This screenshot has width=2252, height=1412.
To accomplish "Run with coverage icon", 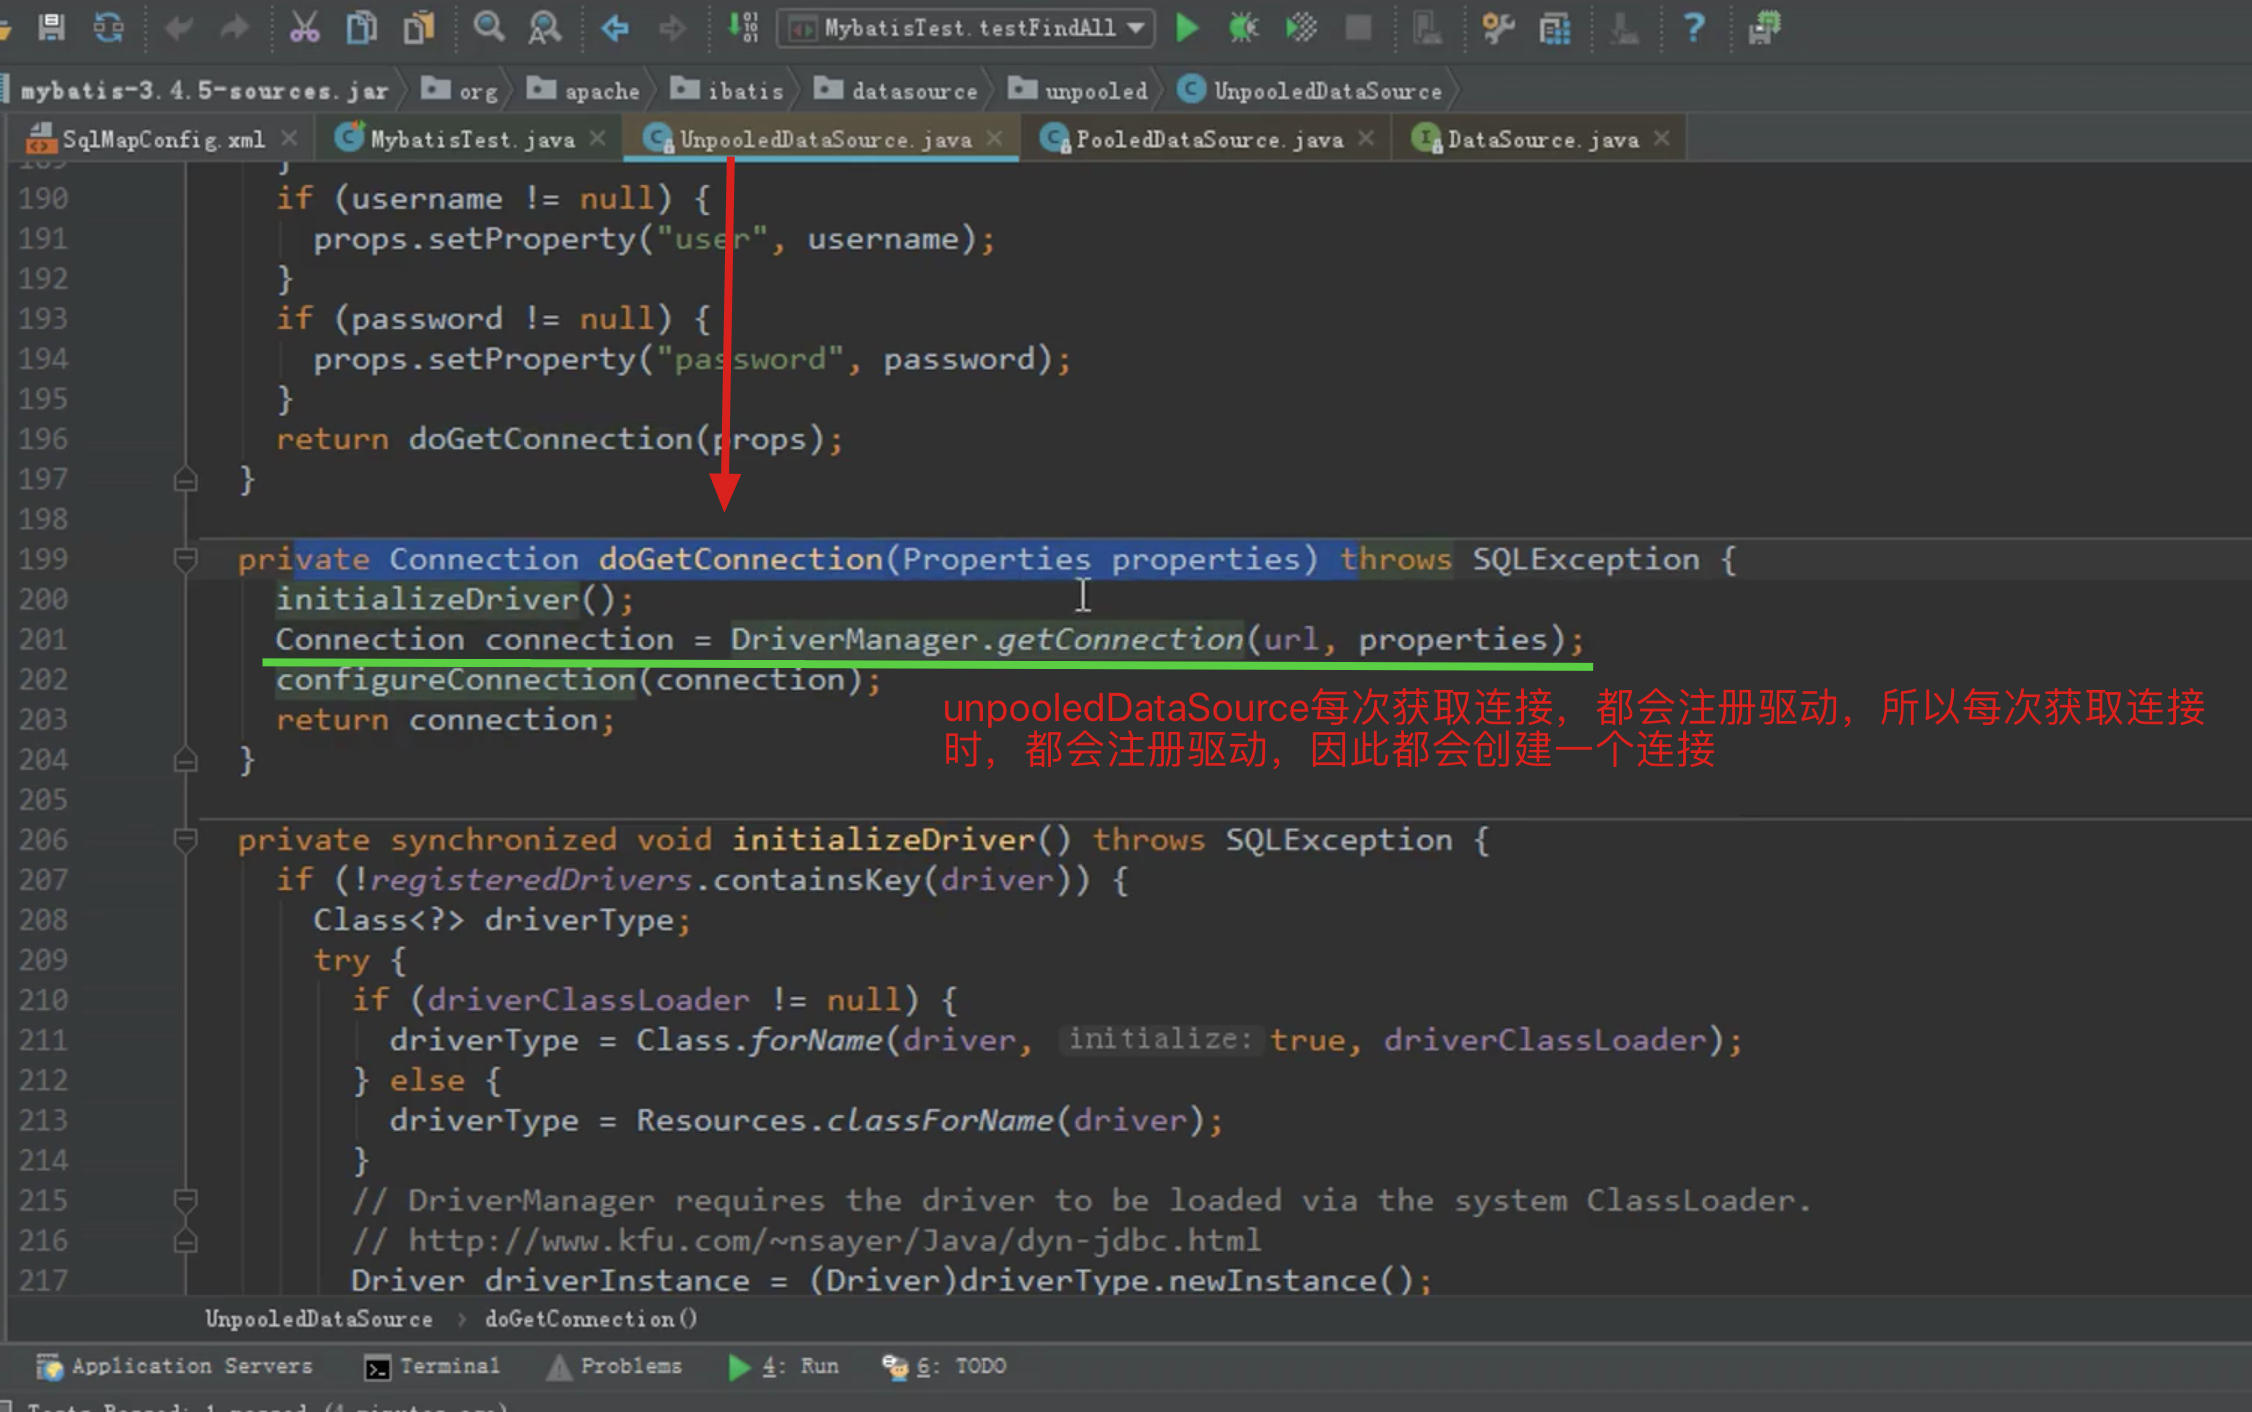I will [x=1300, y=27].
